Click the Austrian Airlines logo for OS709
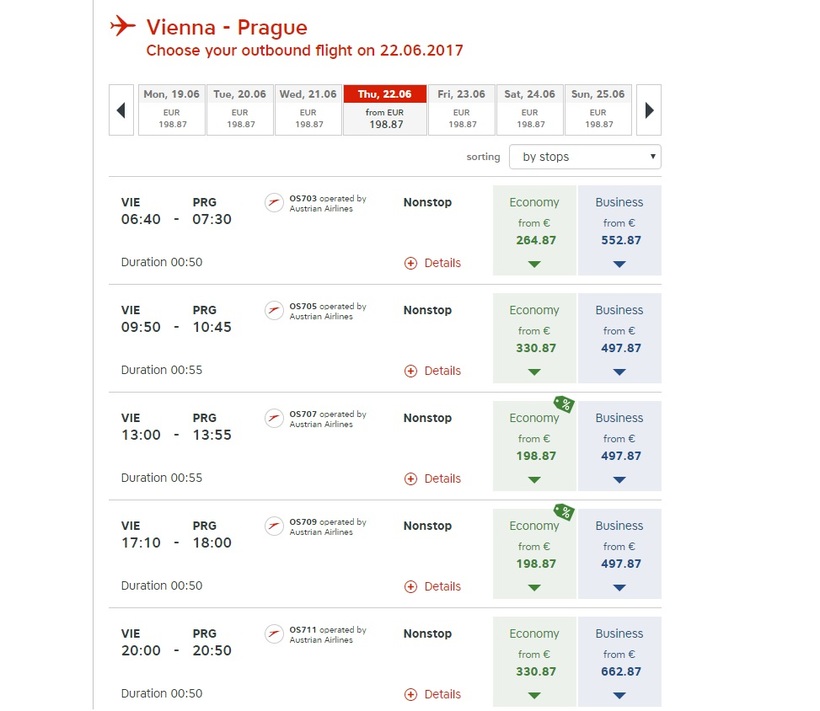820x711 pixels. click(274, 527)
